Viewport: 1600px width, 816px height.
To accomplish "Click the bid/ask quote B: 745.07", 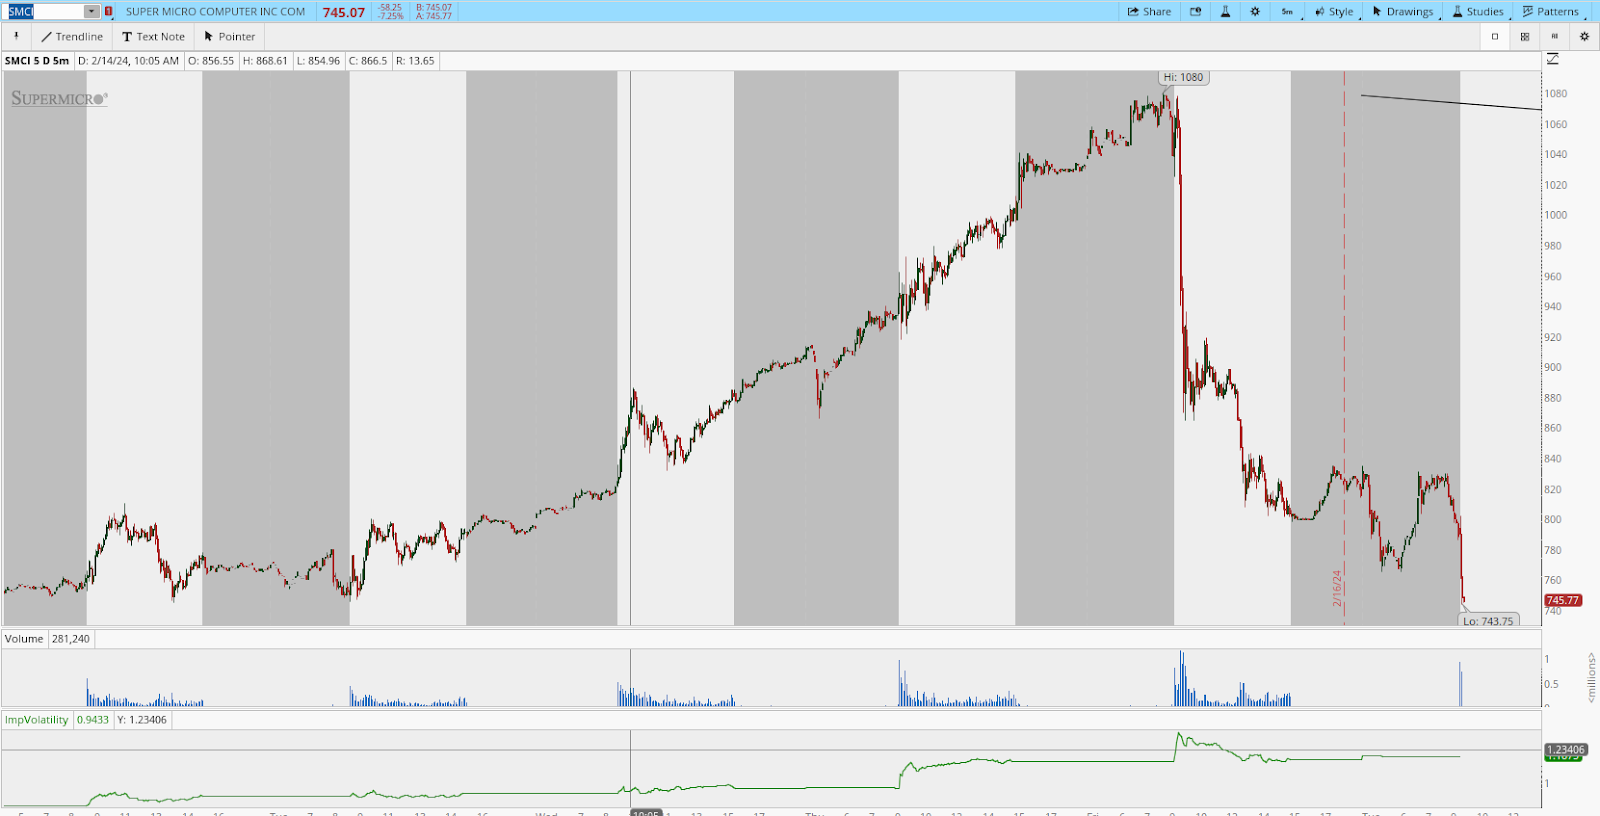I will tap(434, 7).
